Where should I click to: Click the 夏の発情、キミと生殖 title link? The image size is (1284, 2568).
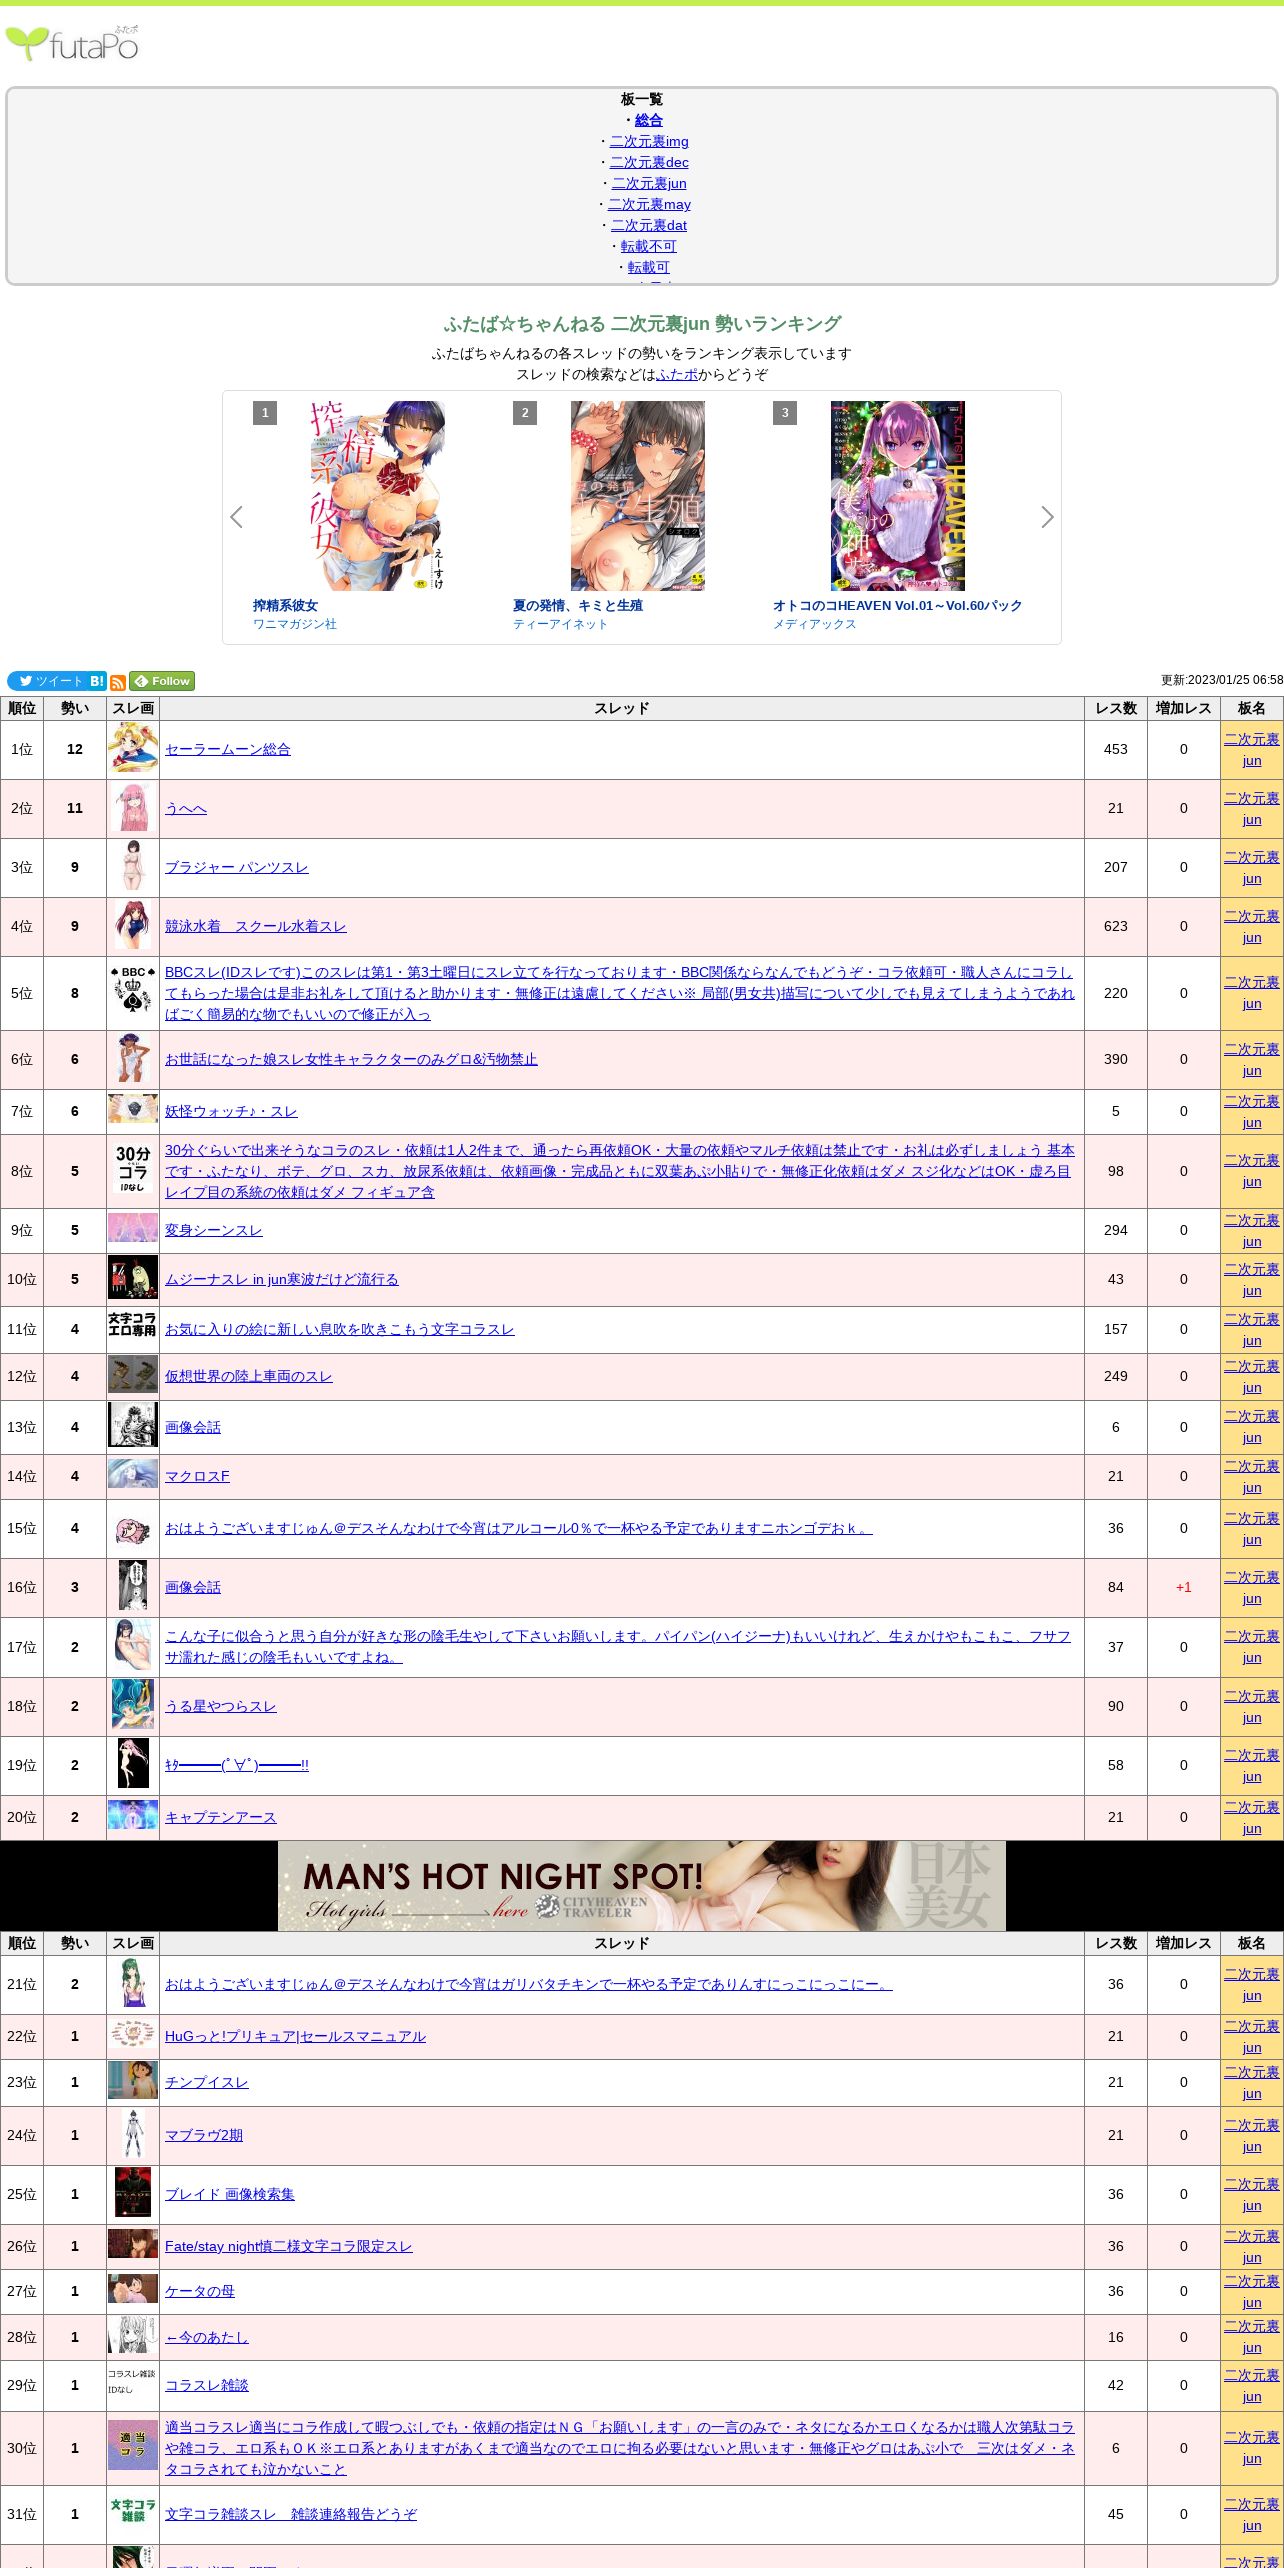(x=577, y=605)
